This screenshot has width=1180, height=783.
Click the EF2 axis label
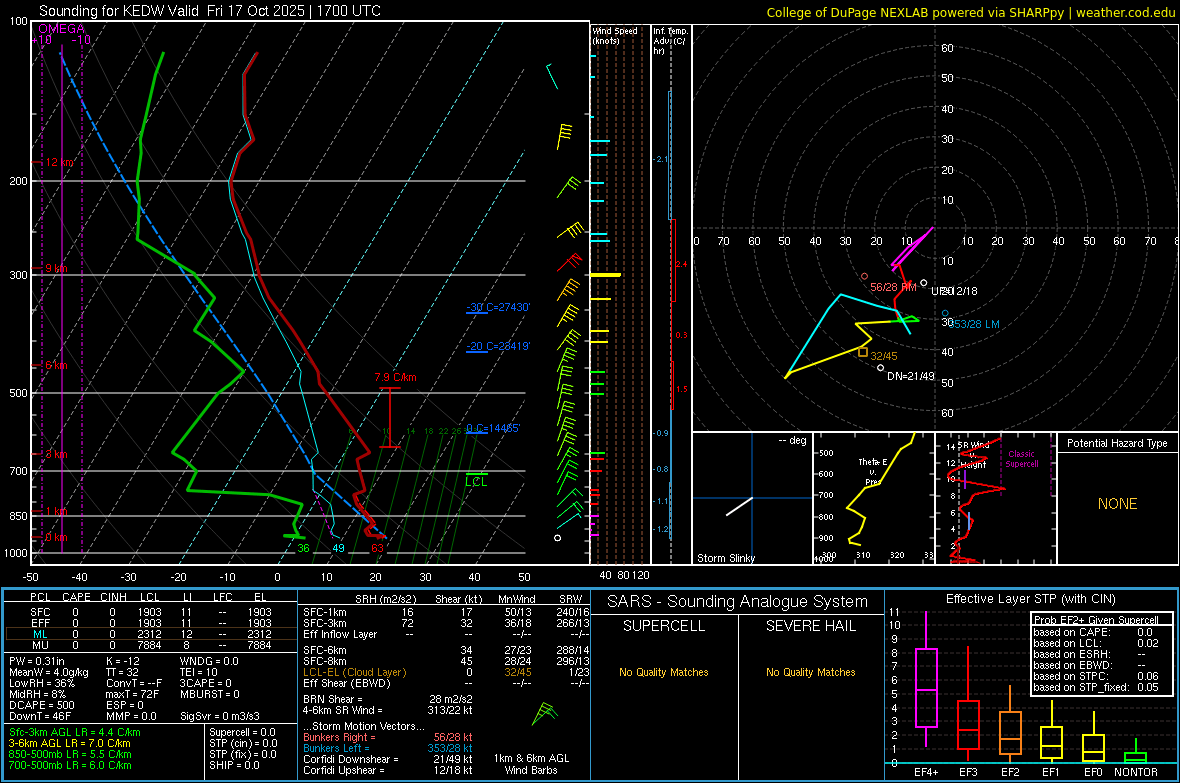point(1010,772)
